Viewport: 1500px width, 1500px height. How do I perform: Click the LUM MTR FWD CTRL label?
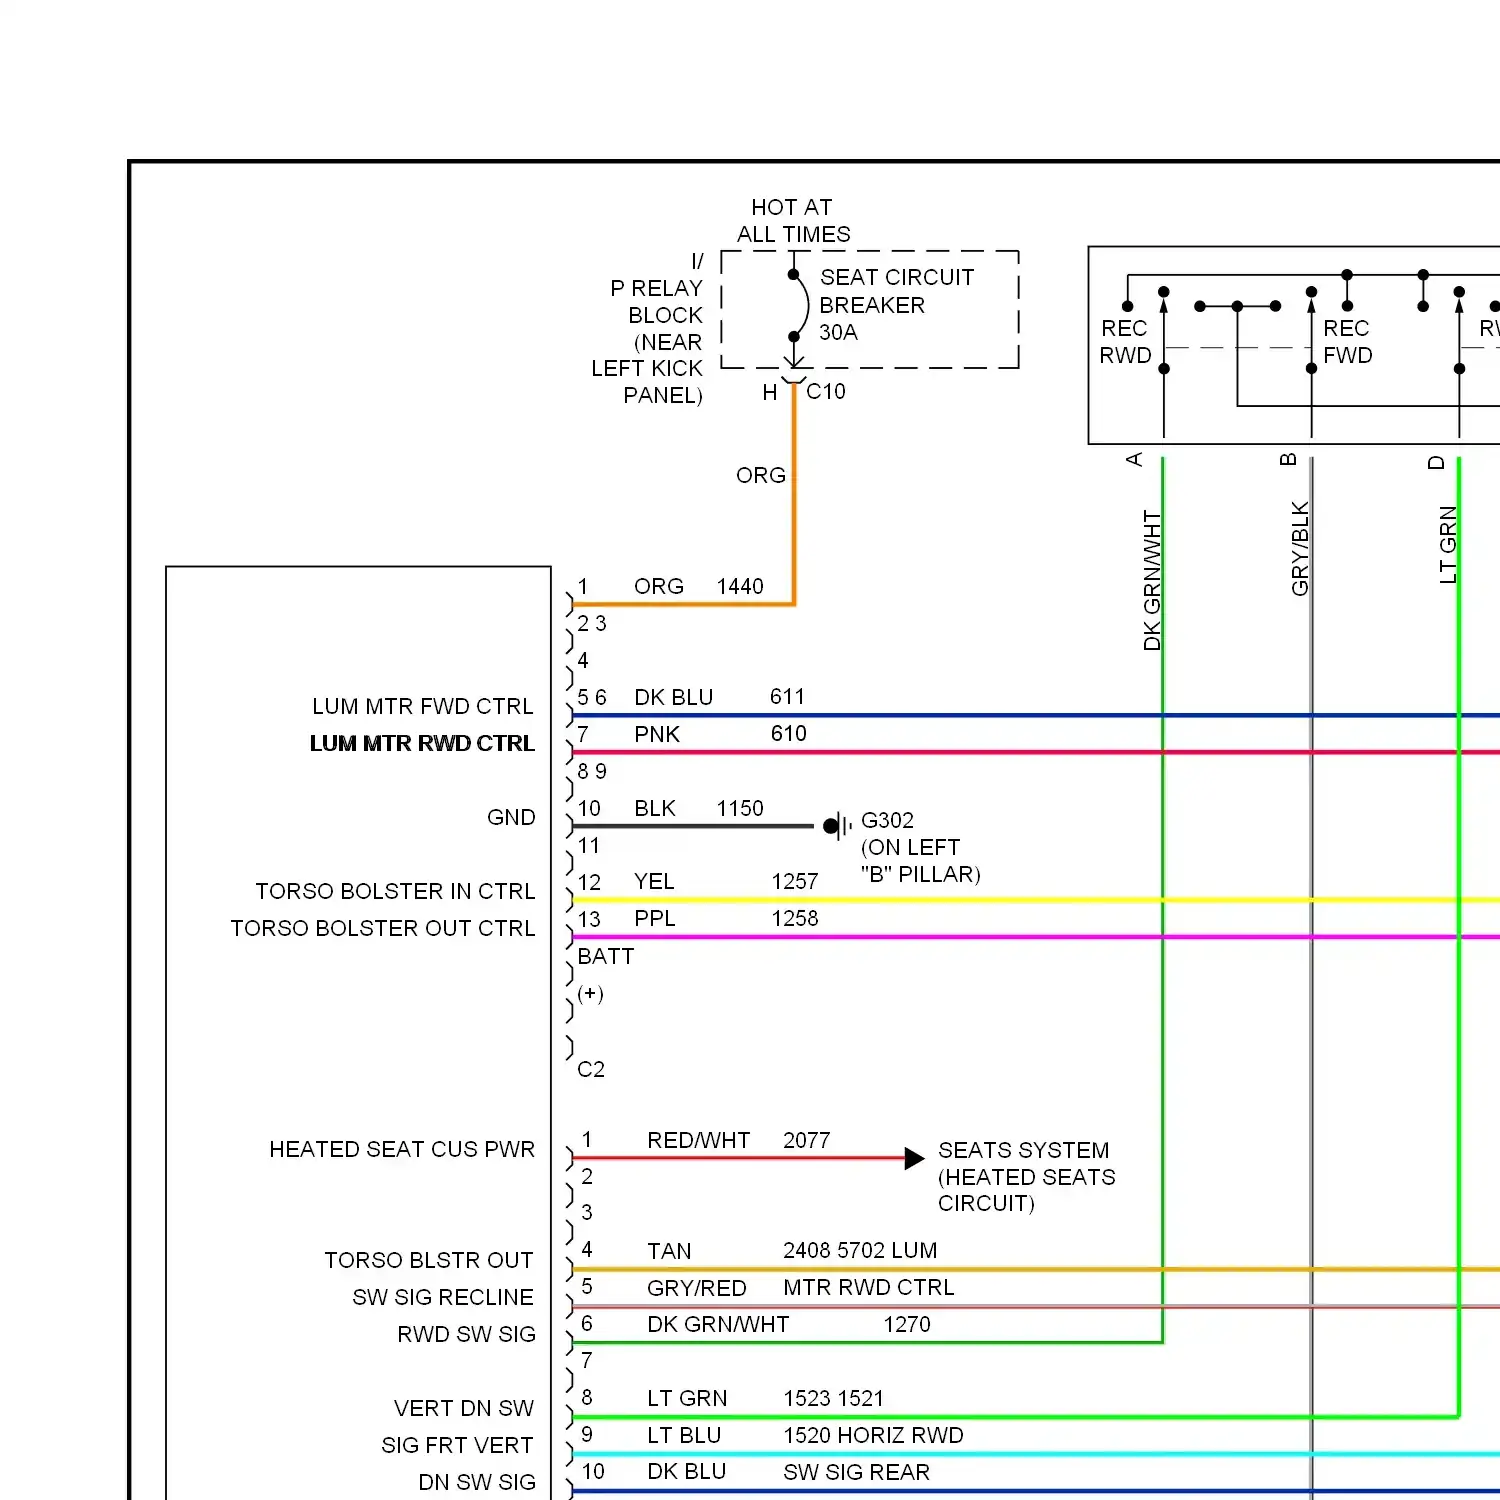pyautogui.click(x=423, y=707)
